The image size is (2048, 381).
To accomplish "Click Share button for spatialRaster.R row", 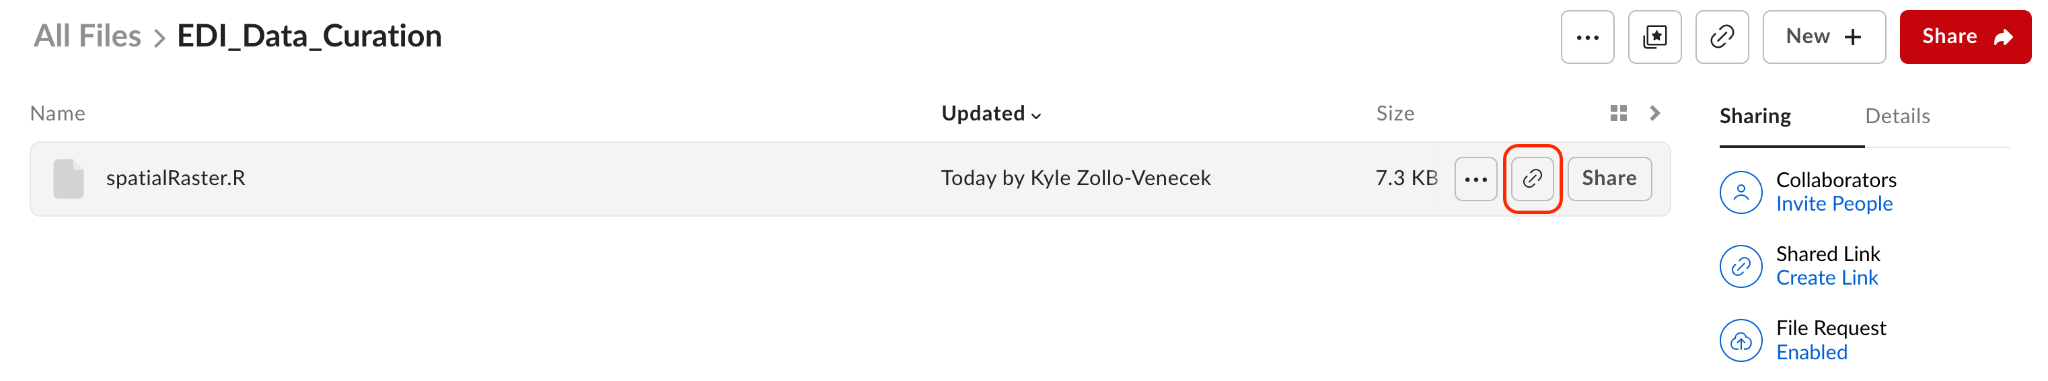I will [1609, 179].
